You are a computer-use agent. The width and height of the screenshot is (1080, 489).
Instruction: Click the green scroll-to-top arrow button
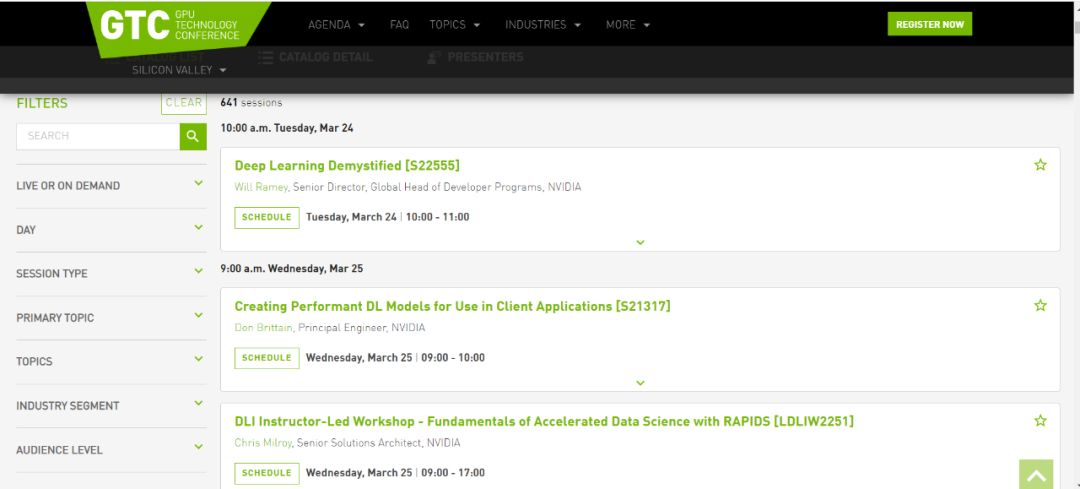pyautogui.click(x=1036, y=474)
